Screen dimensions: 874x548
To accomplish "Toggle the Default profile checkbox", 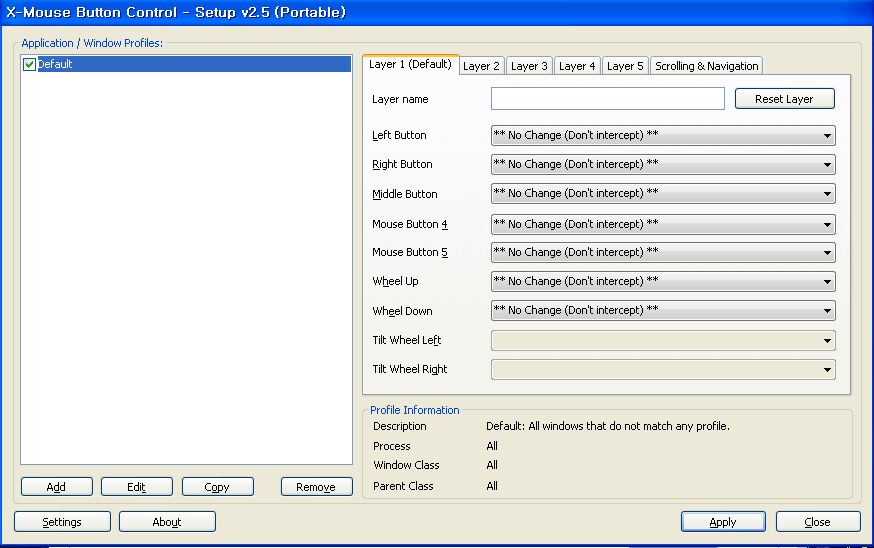I will tap(30, 64).
